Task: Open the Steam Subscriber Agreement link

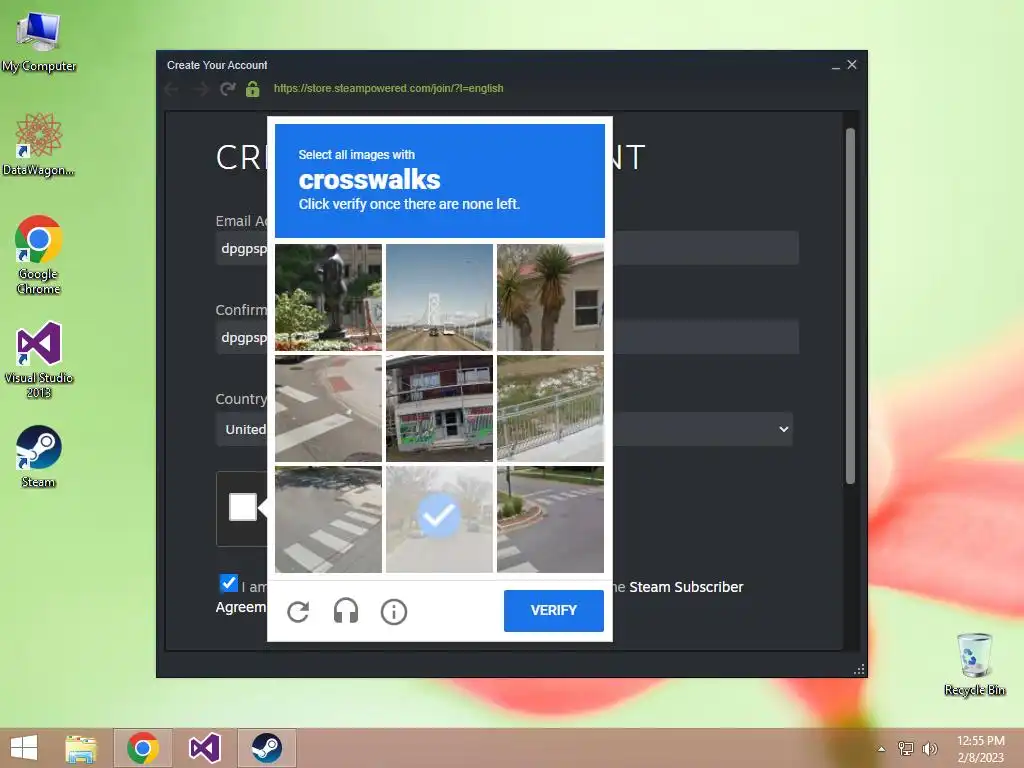Action: click(x=686, y=587)
